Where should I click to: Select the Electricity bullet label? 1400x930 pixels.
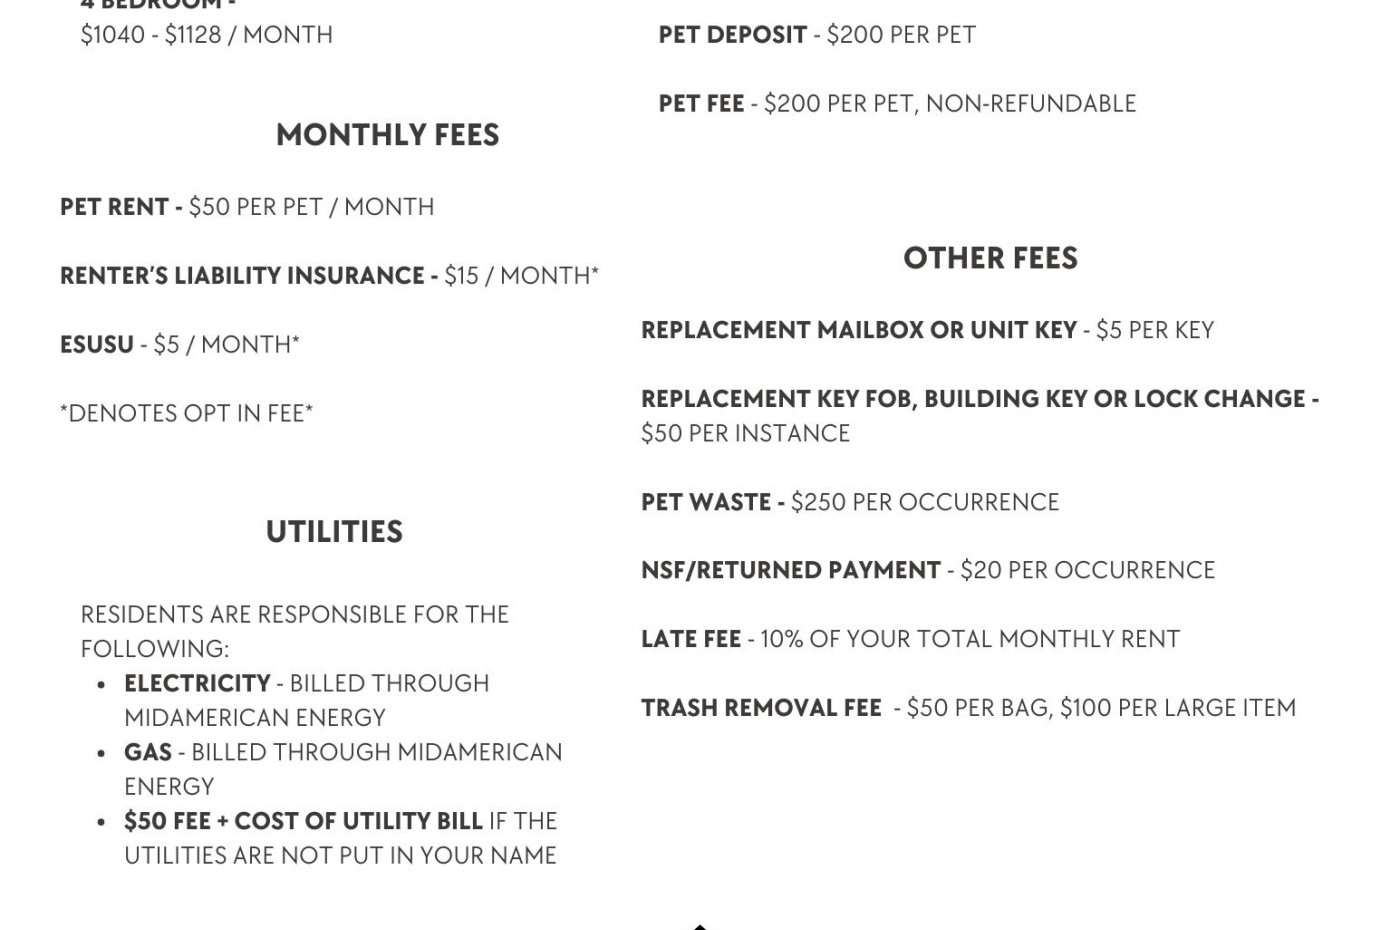(x=197, y=684)
